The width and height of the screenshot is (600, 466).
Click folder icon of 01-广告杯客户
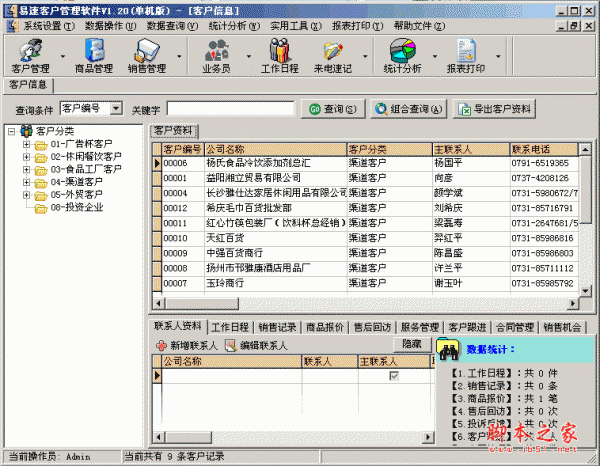point(41,145)
